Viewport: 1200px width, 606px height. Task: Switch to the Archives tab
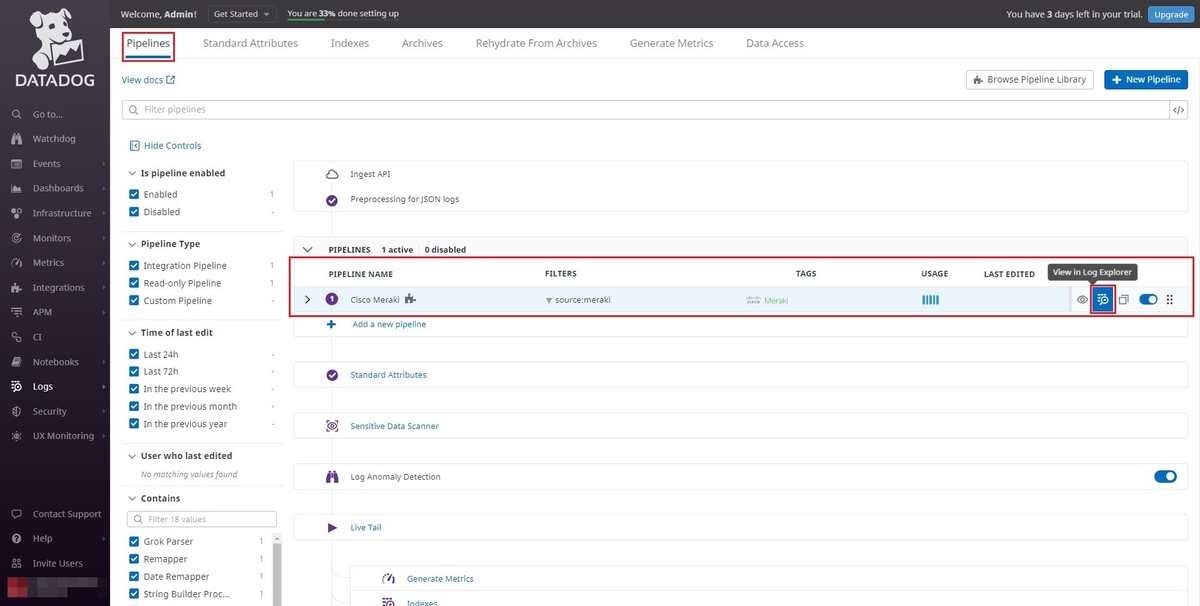tap(421, 43)
